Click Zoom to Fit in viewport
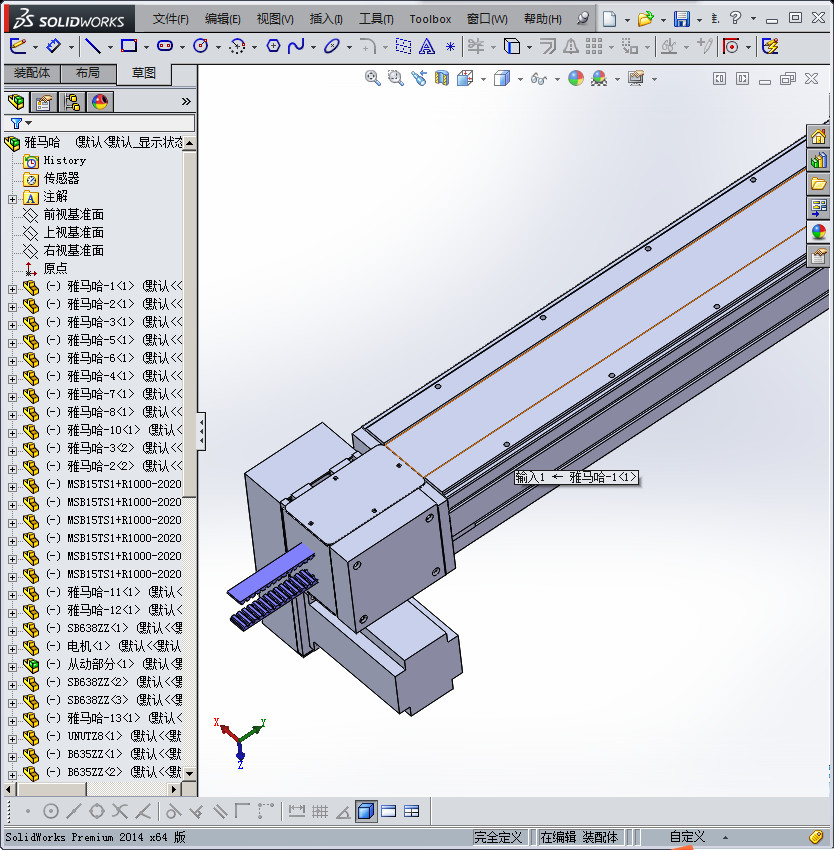The width and height of the screenshot is (834, 850). coord(372,79)
